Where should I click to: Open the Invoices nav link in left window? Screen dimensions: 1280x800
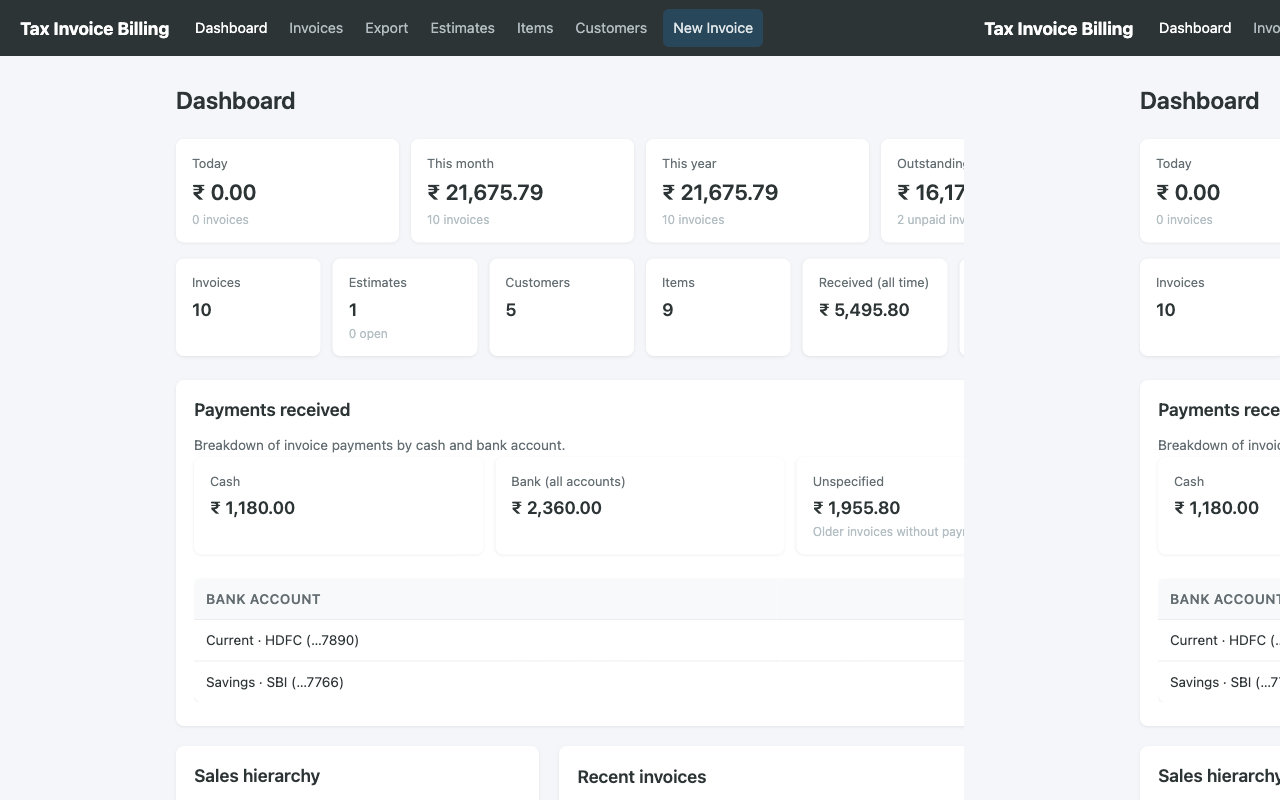316,28
